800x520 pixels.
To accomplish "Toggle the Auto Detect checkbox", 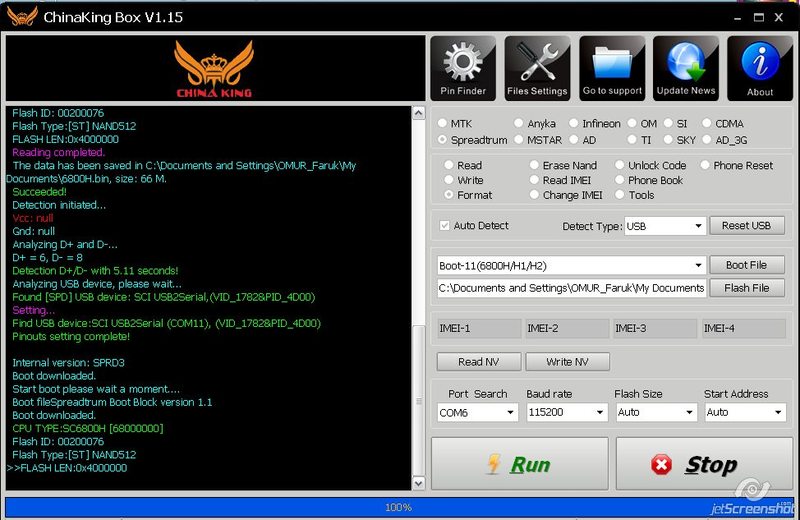I will point(444,226).
